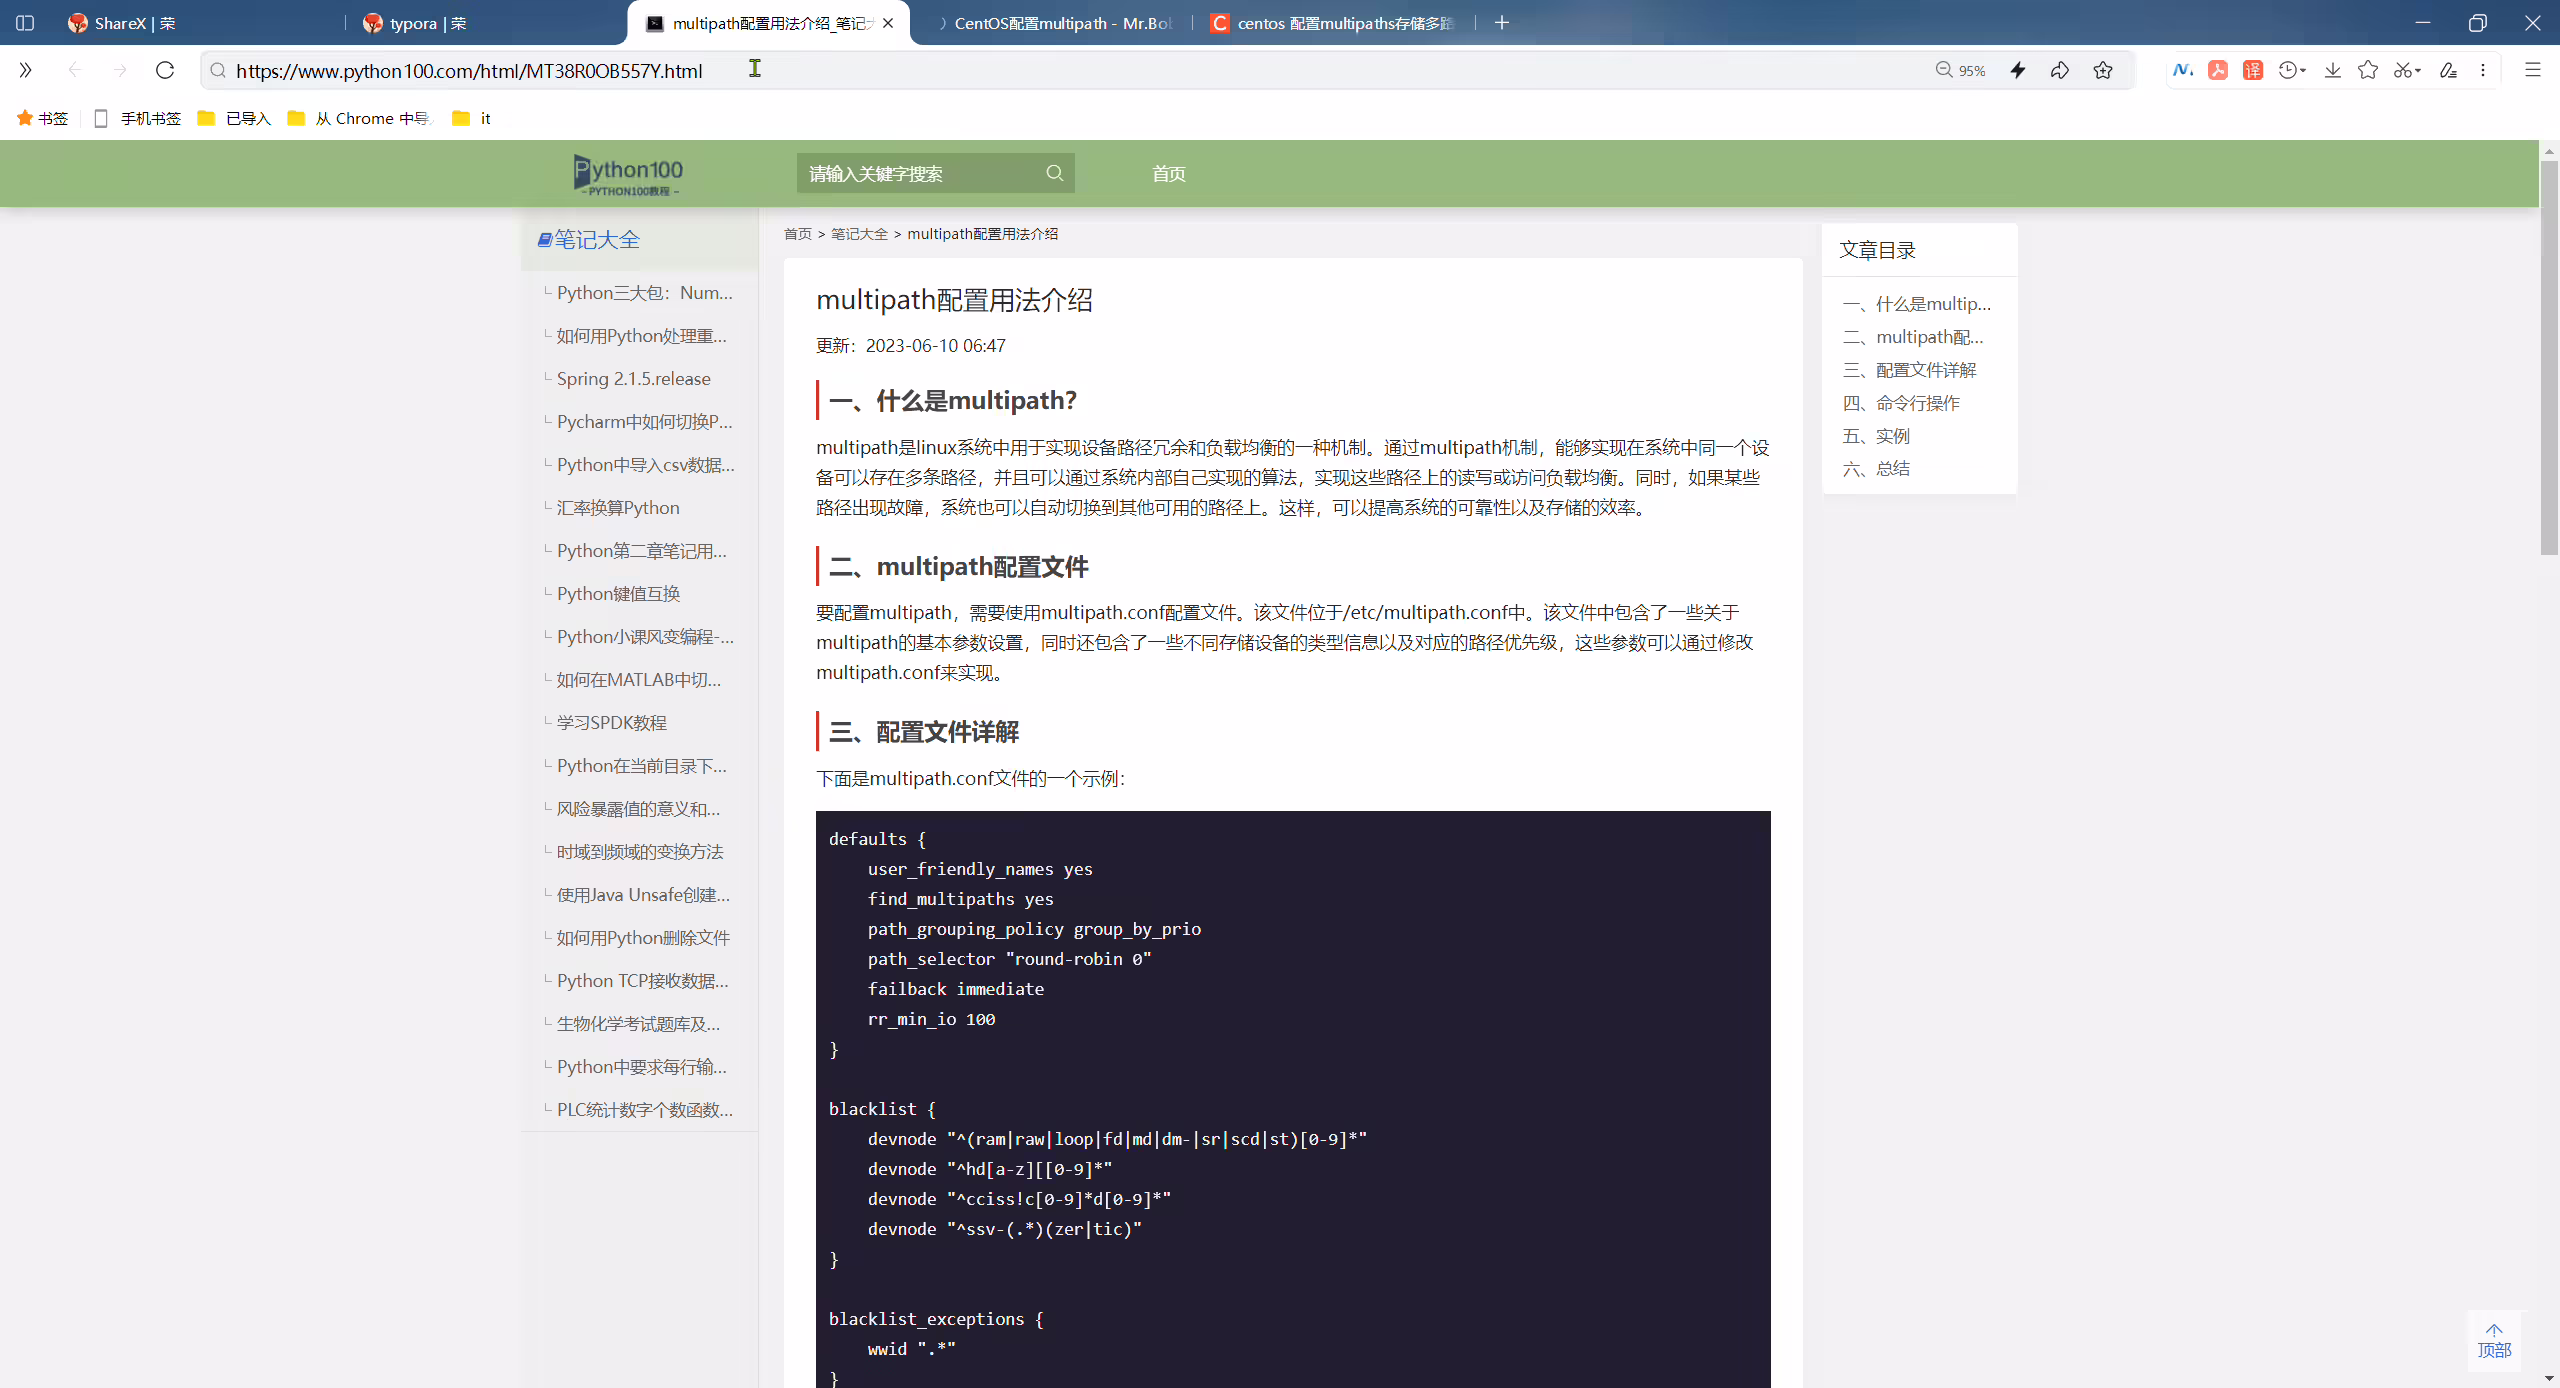Open sidebar article PLC统计数字个数函数...
2560x1388 pixels.
[x=645, y=1110]
